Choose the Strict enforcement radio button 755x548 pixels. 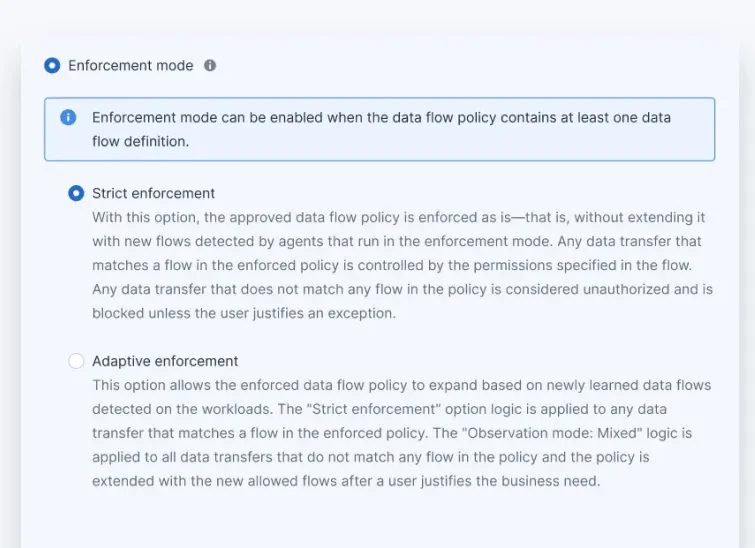tap(76, 193)
